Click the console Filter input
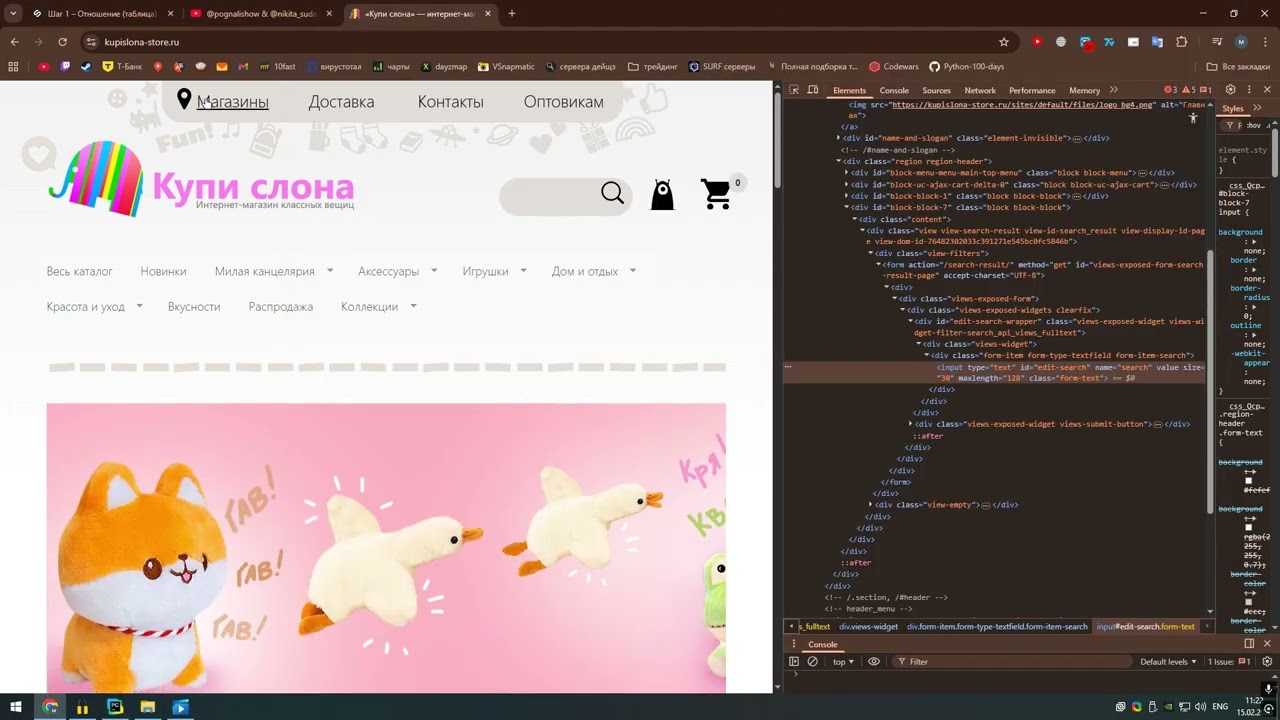 pyautogui.click(x=1010, y=662)
